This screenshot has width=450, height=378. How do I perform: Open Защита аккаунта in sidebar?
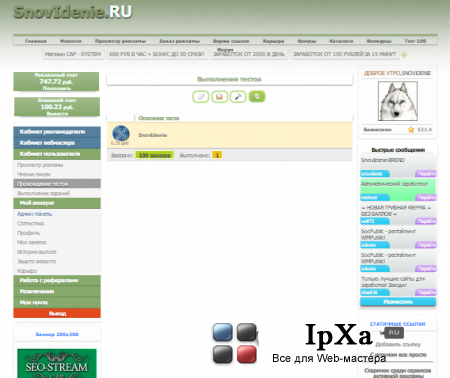point(36,261)
